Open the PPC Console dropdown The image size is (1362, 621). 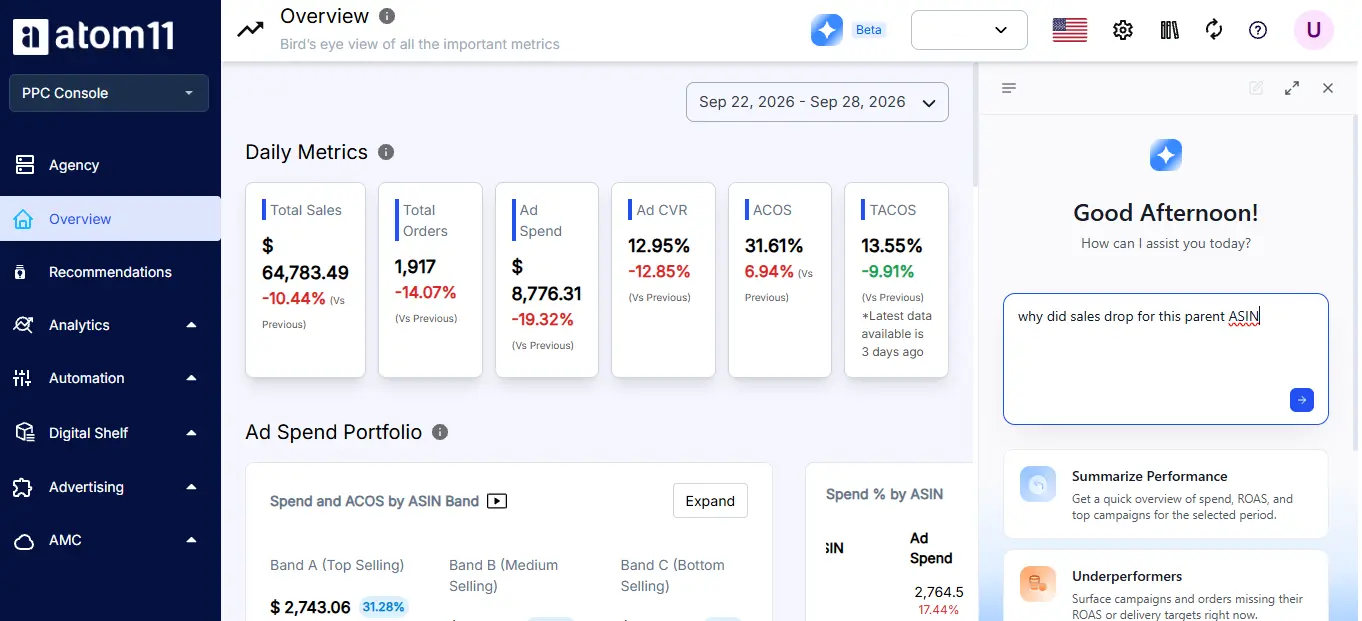[109, 93]
